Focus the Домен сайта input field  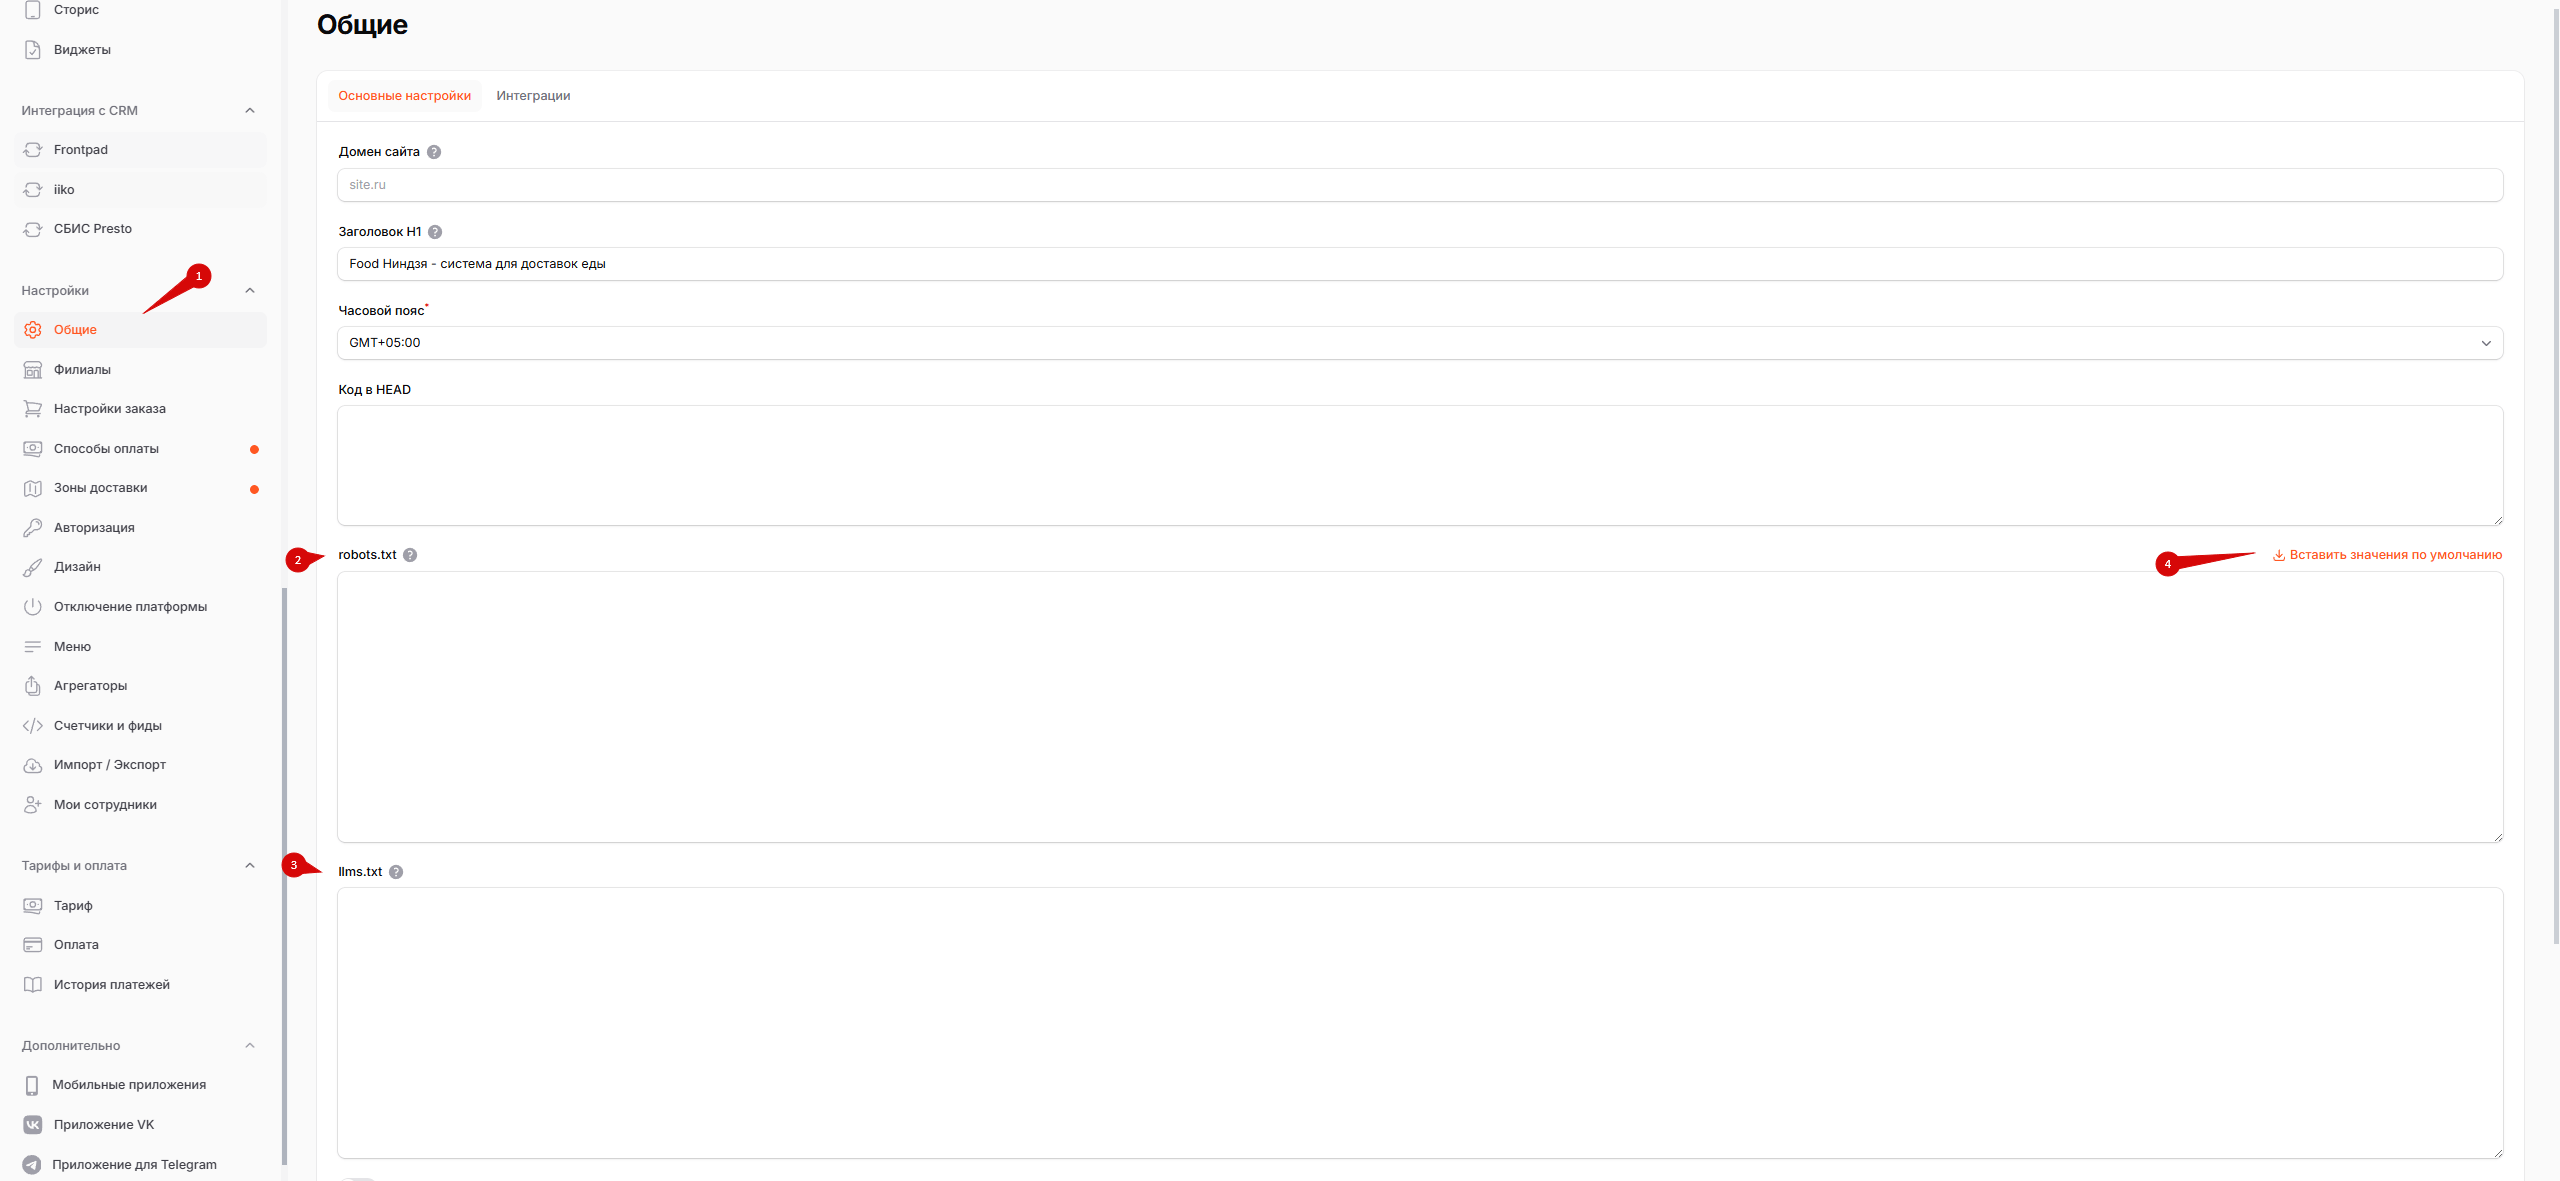pyautogui.click(x=1420, y=185)
